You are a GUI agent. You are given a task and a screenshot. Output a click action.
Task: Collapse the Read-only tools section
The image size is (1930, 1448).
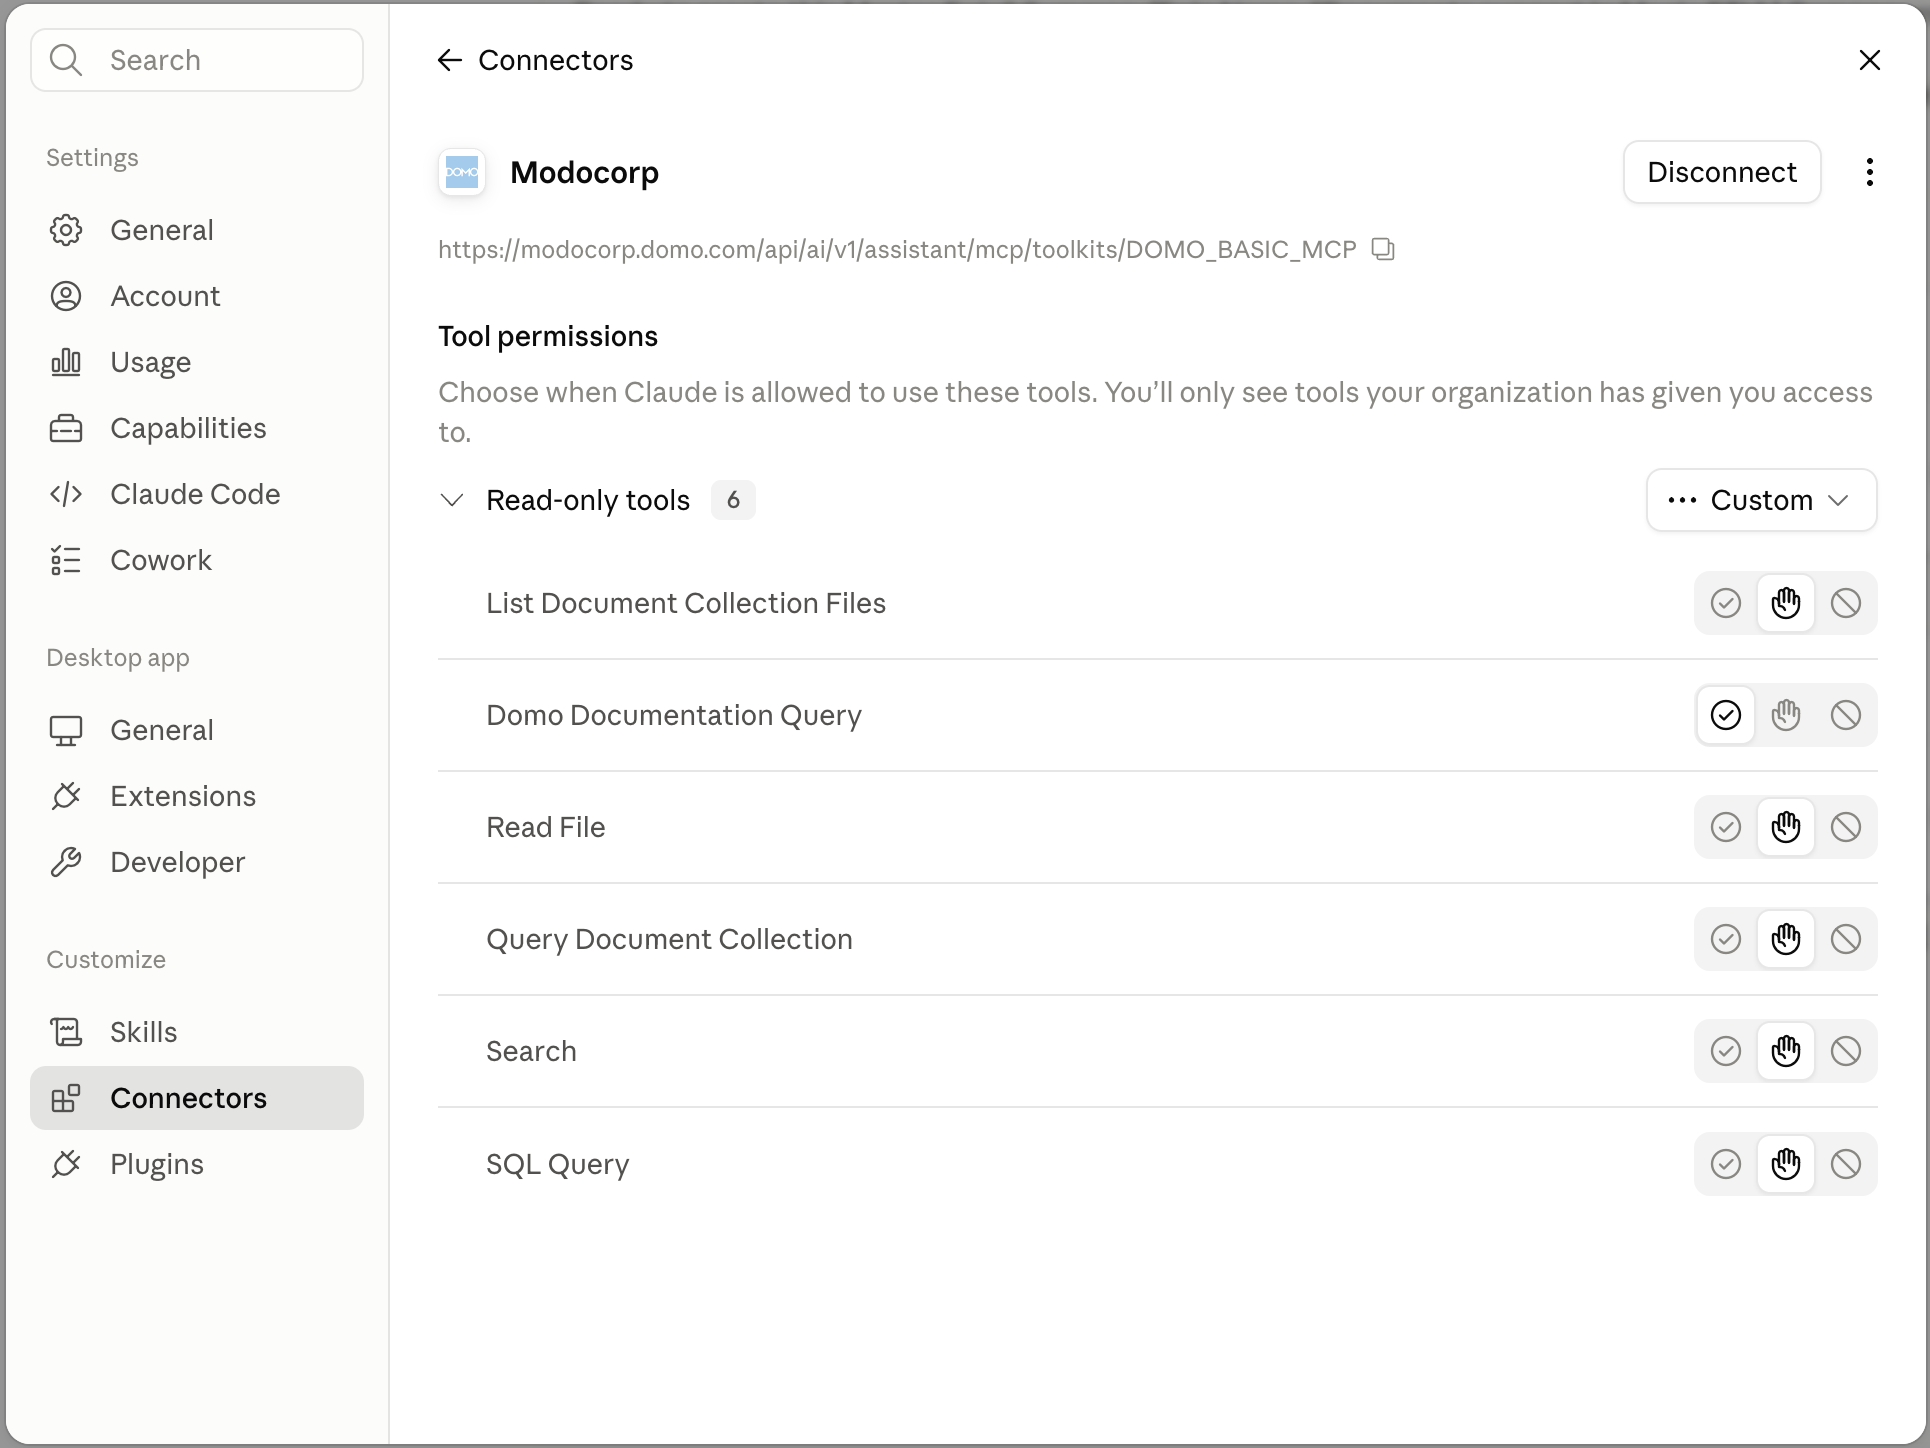tap(452, 500)
